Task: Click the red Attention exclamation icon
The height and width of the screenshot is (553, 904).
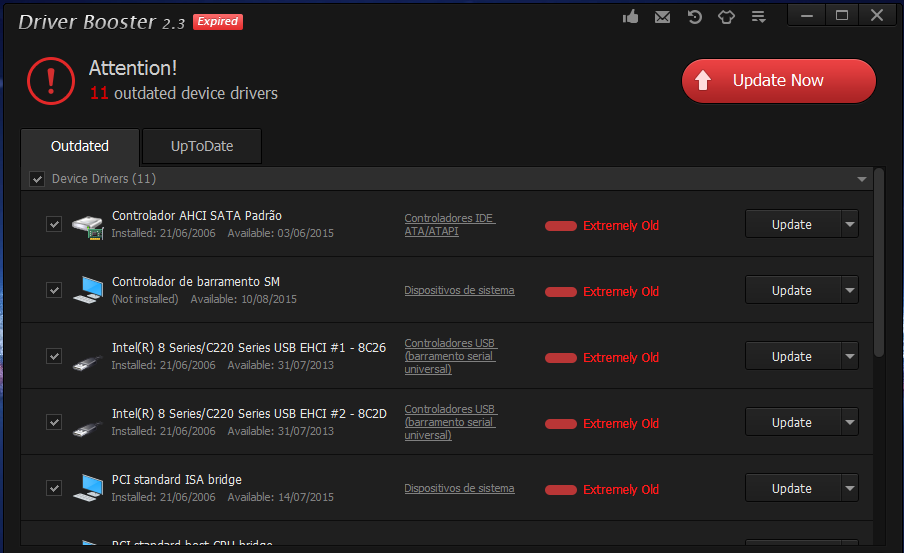Action: point(51,81)
